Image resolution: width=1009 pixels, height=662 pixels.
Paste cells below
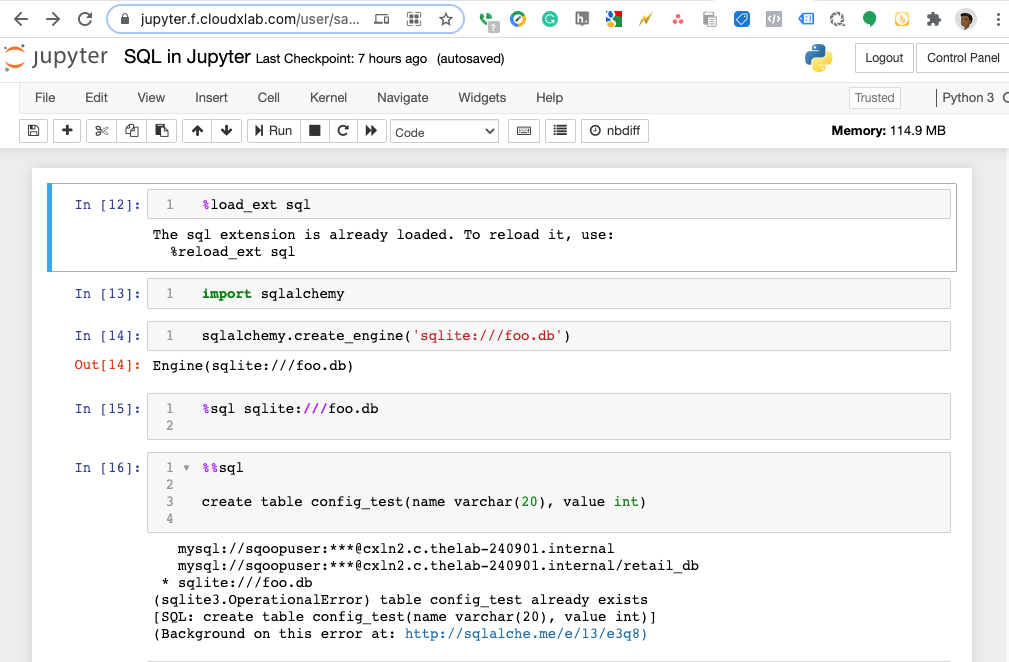tap(162, 131)
